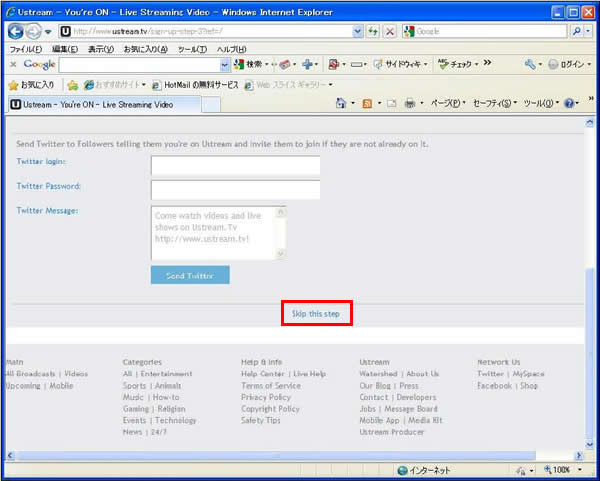600x481 pixels.
Task: Click the Twitter Password input field
Action: pos(235,190)
